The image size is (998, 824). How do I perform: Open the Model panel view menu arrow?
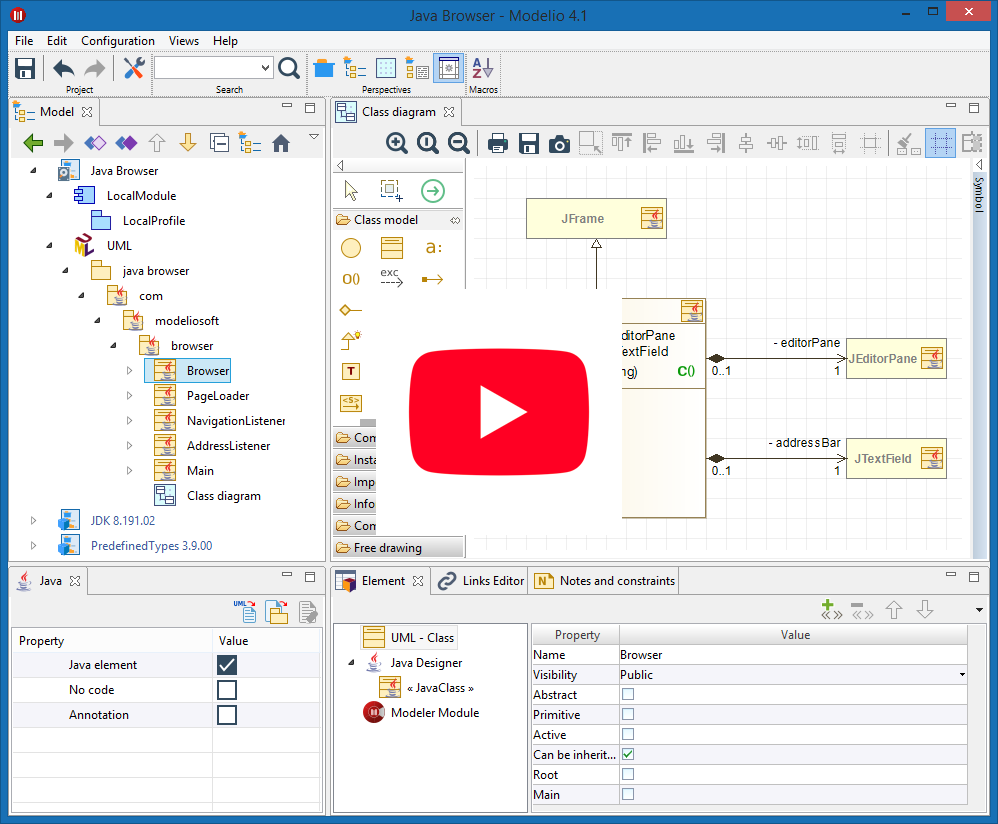click(314, 136)
